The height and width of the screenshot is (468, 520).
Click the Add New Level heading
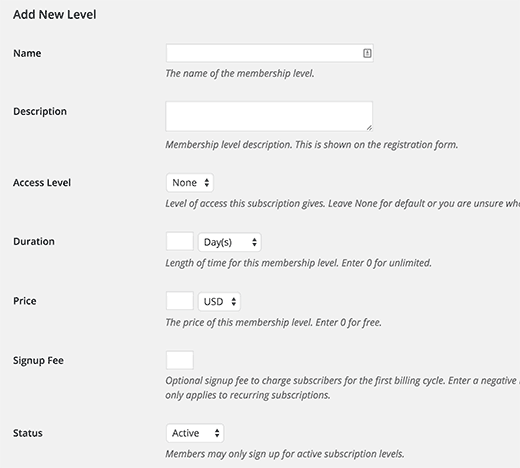55,15
